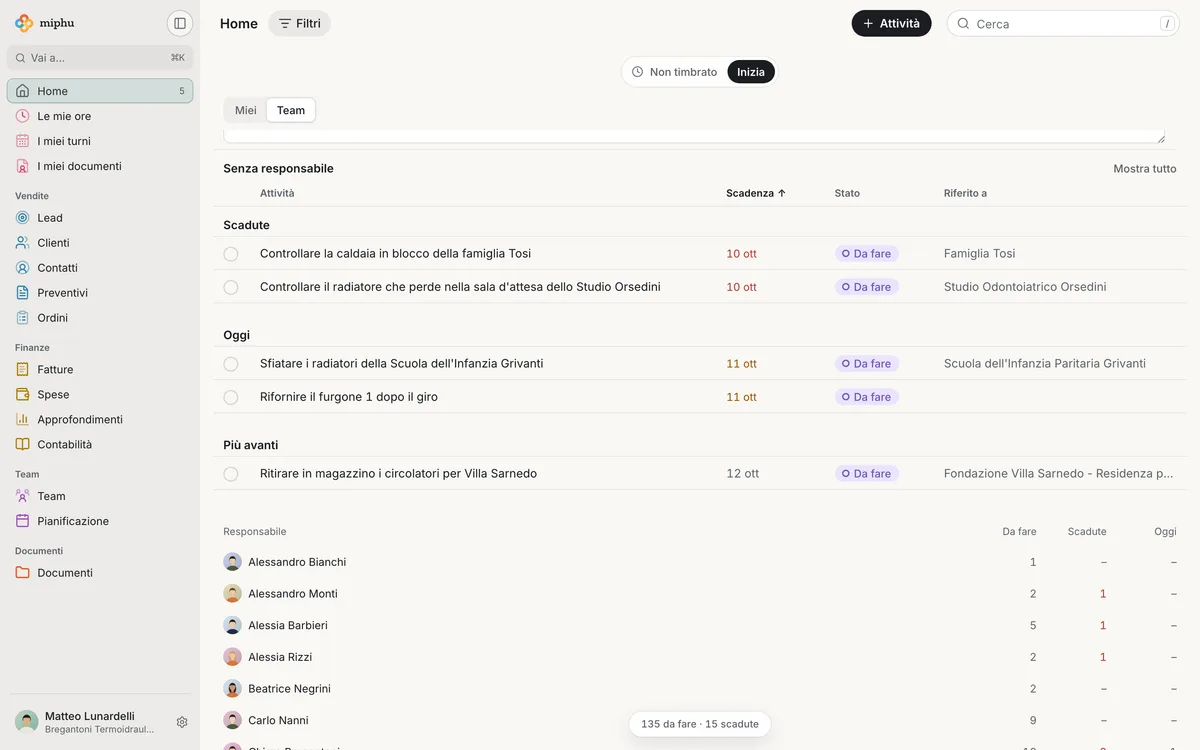Sort by Scadenza column header
Image resolution: width=1200 pixels, height=750 pixels.
click(x=756, y=193)
